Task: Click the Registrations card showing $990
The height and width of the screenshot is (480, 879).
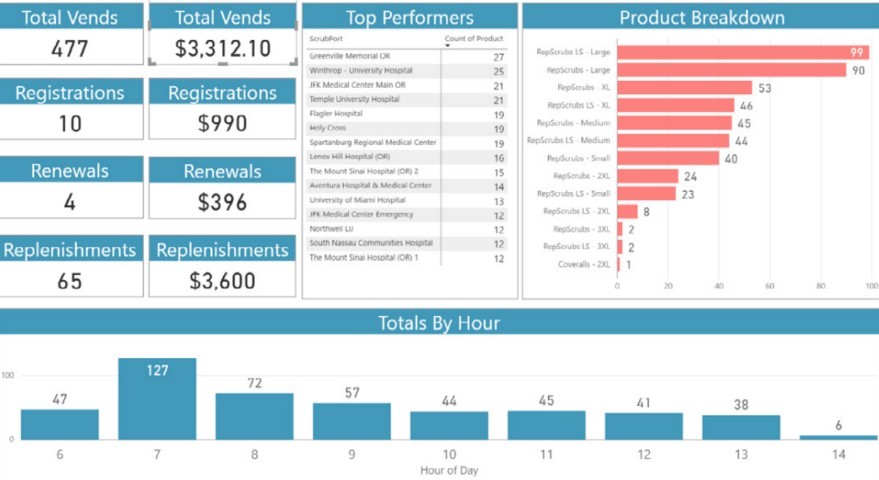Action: pos(222,123)
